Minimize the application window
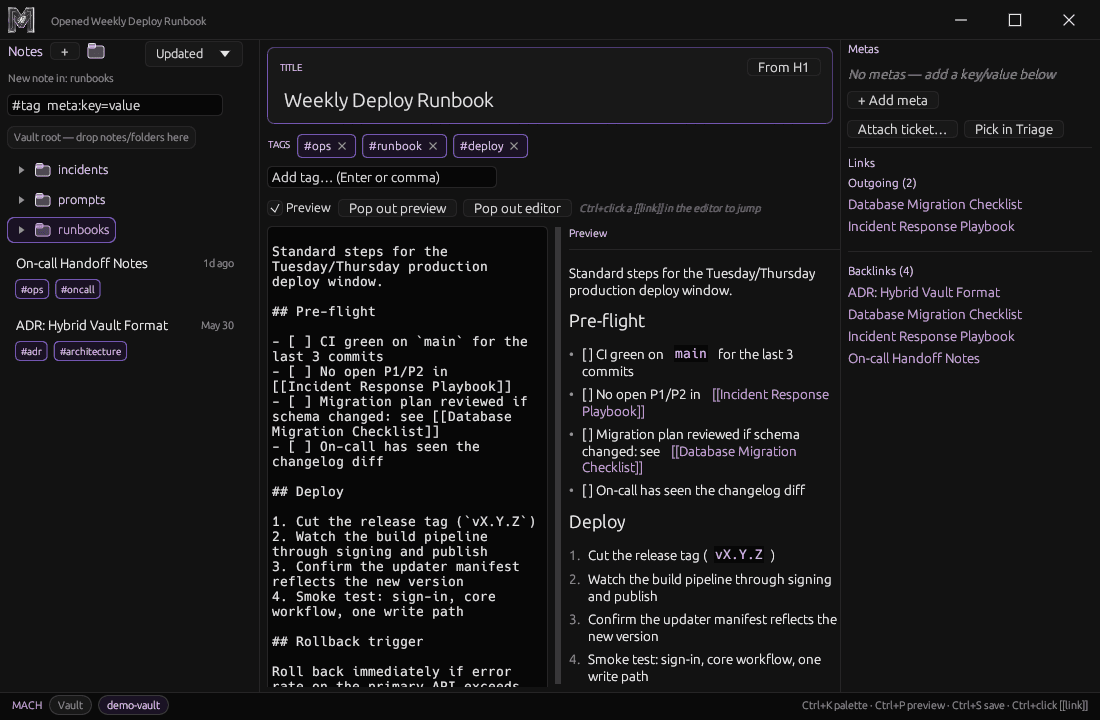Viewport: 1100px width, 720px height. click(x=961, y=20)
